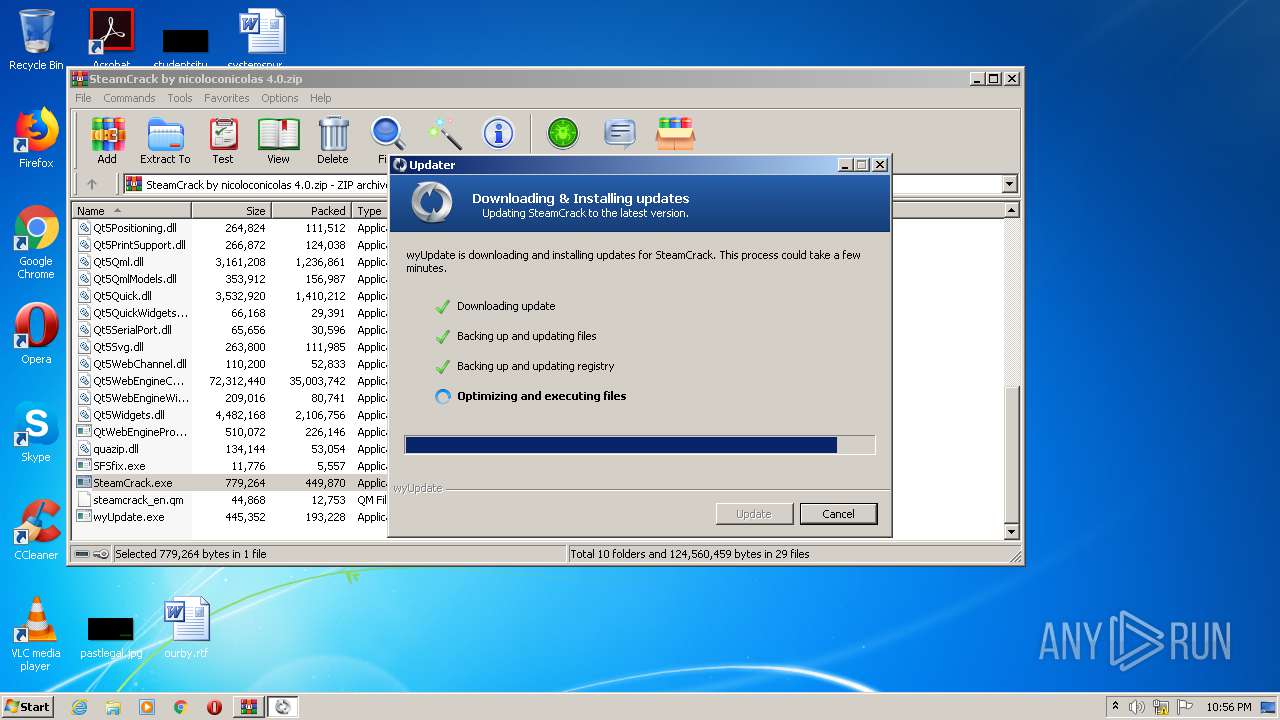Click the clock showing 10:56 PM
1280x720 pixels.
coord(1228,707)
